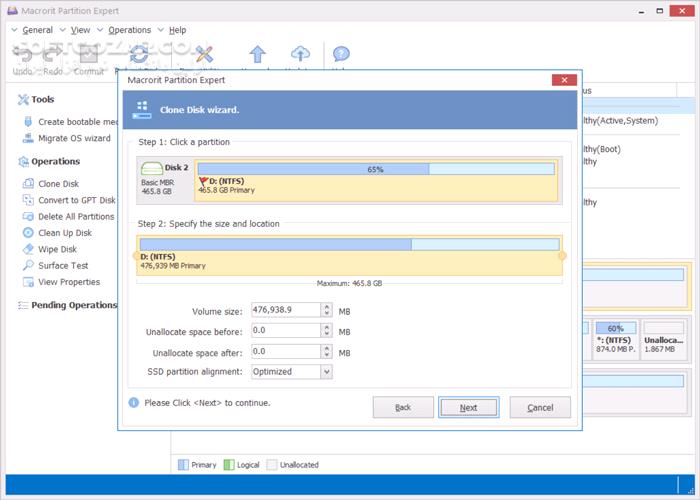The width and height of the screenshot is (700, 500).
Task: Open the View menu
Action: pos(80,30)
